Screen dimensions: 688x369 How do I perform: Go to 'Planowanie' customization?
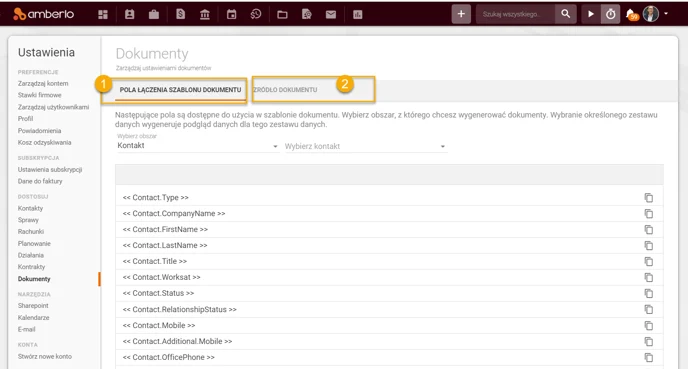pos(34,244)
